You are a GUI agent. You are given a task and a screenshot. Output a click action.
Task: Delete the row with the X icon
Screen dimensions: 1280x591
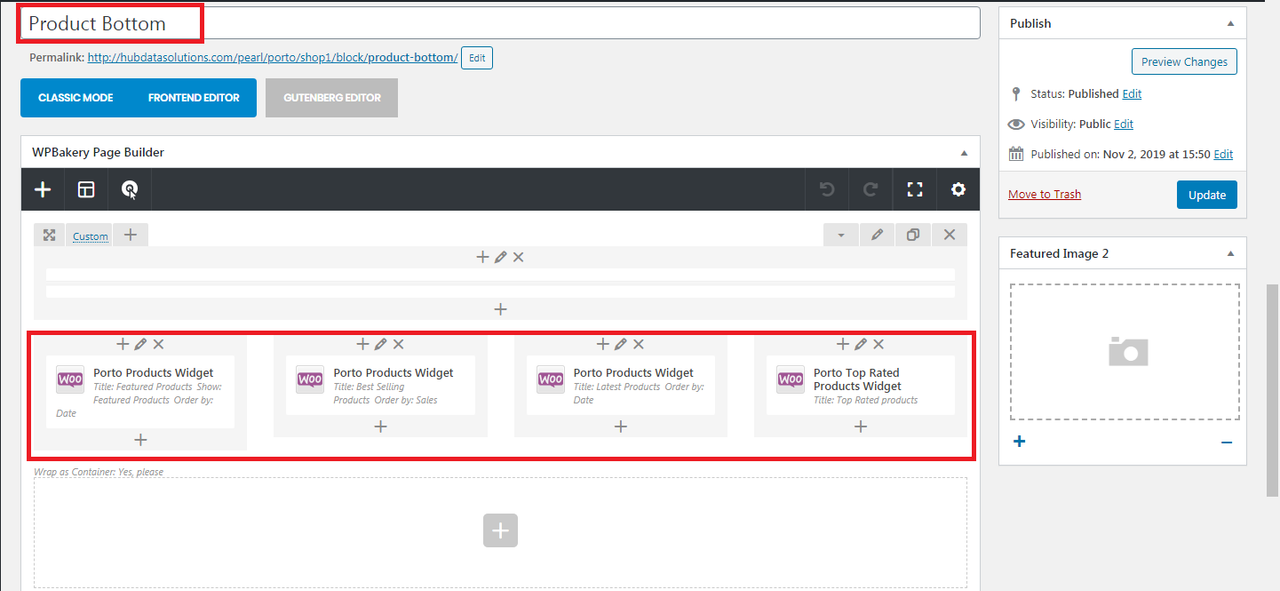click(x=949, y=235)
